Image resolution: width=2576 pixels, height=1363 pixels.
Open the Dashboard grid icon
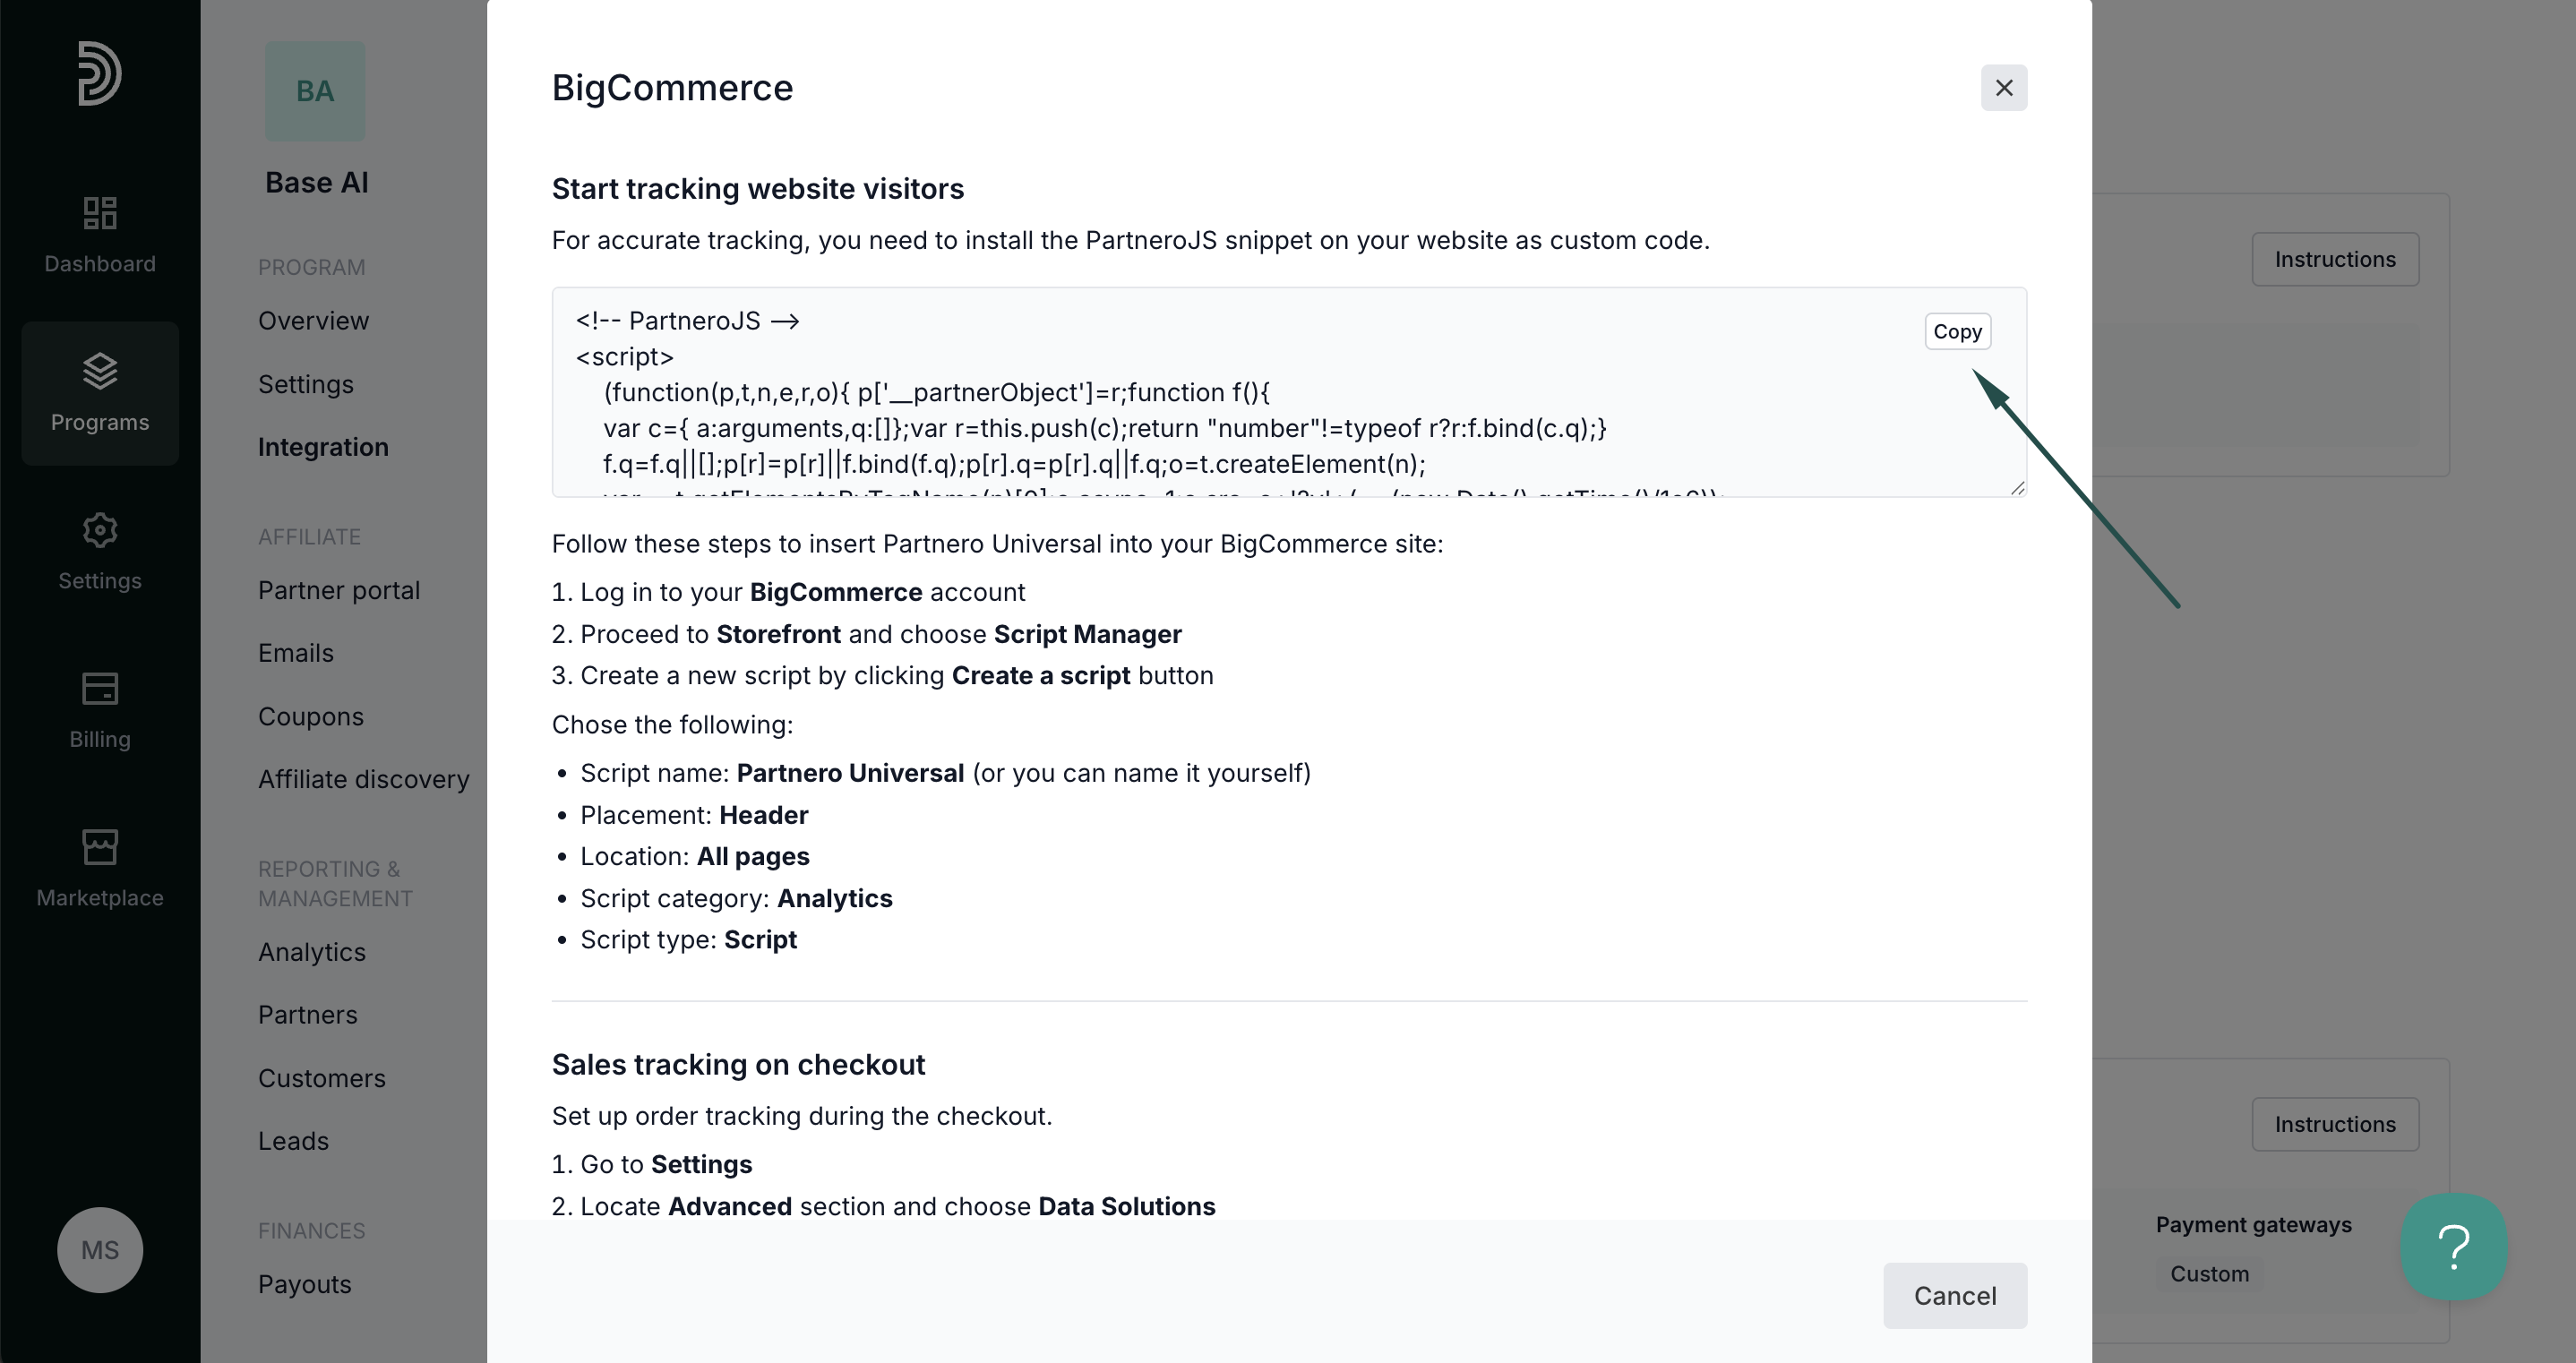point(99,213)
